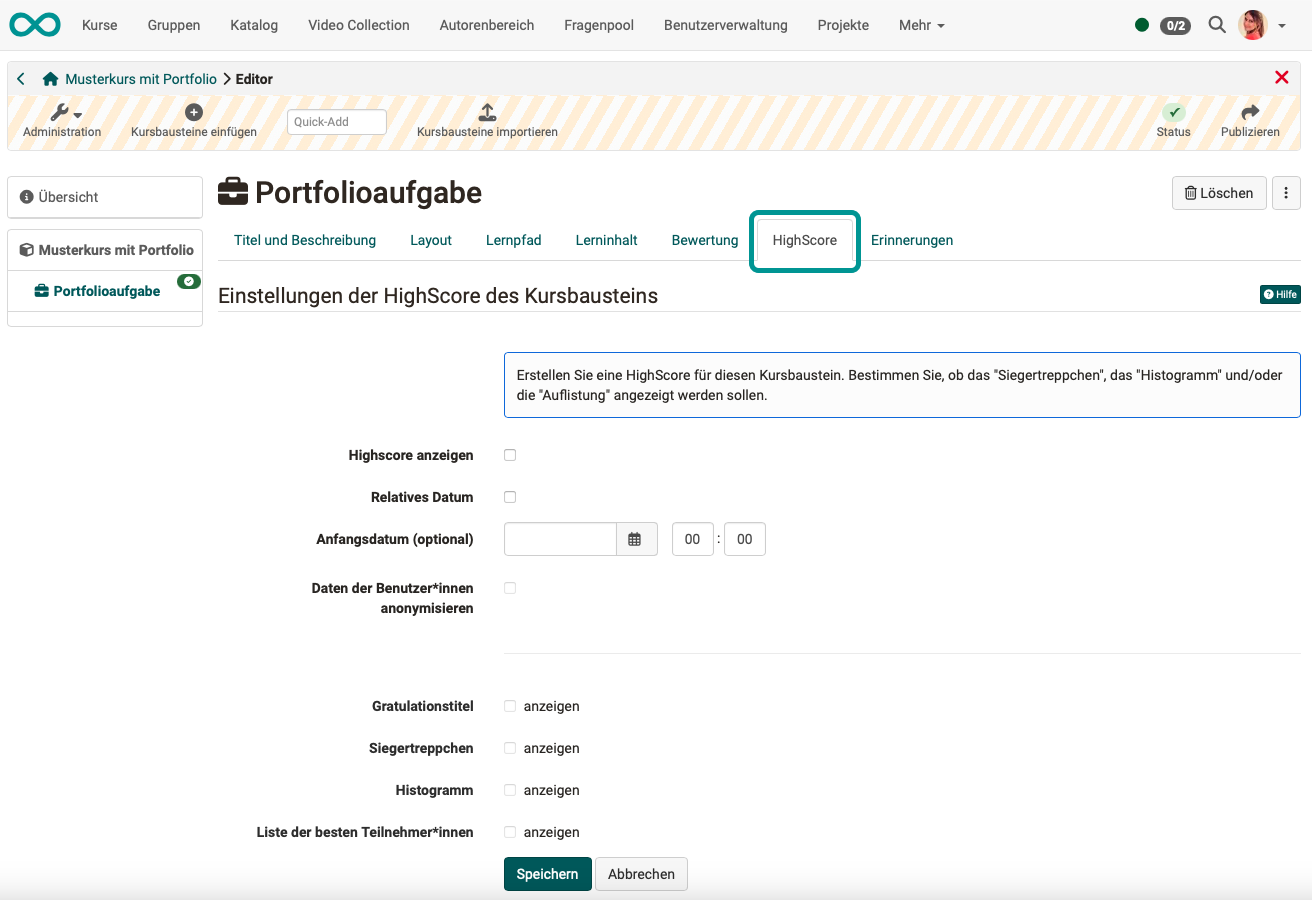Image resolution: width=1312 pixels, height=900 pixels.
Task: Open the Mehr dropdown in the navigation
Action: [x=920, y=25]
